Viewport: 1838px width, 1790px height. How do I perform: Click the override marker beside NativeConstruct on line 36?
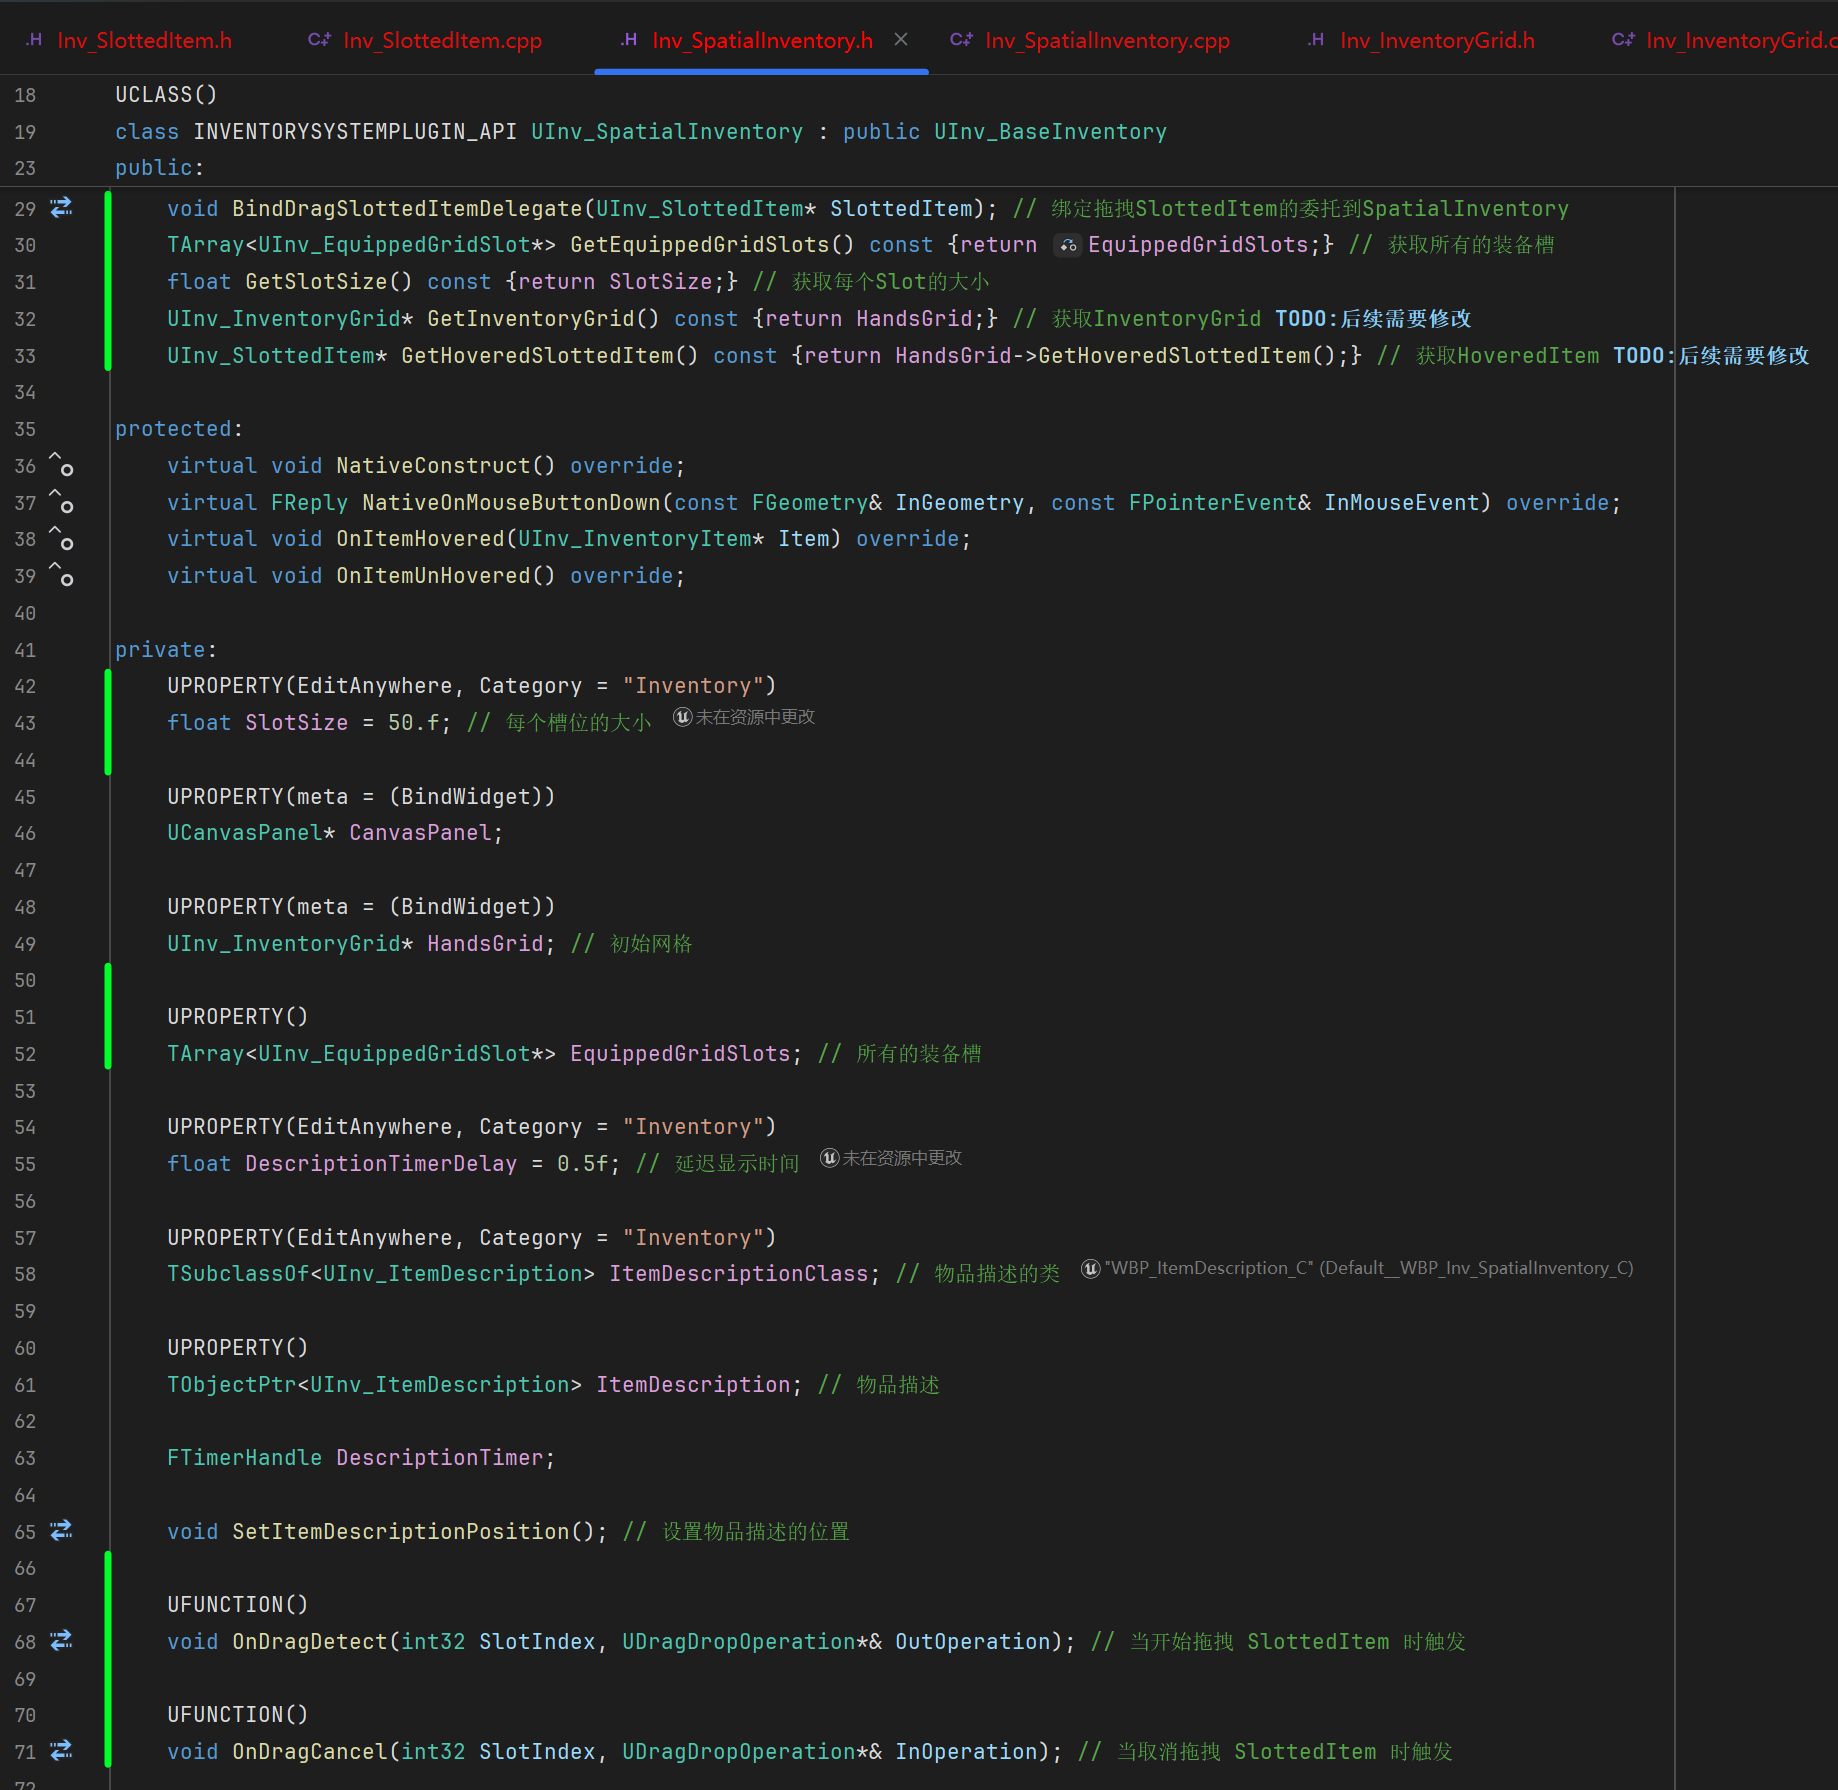click(61, 465)
